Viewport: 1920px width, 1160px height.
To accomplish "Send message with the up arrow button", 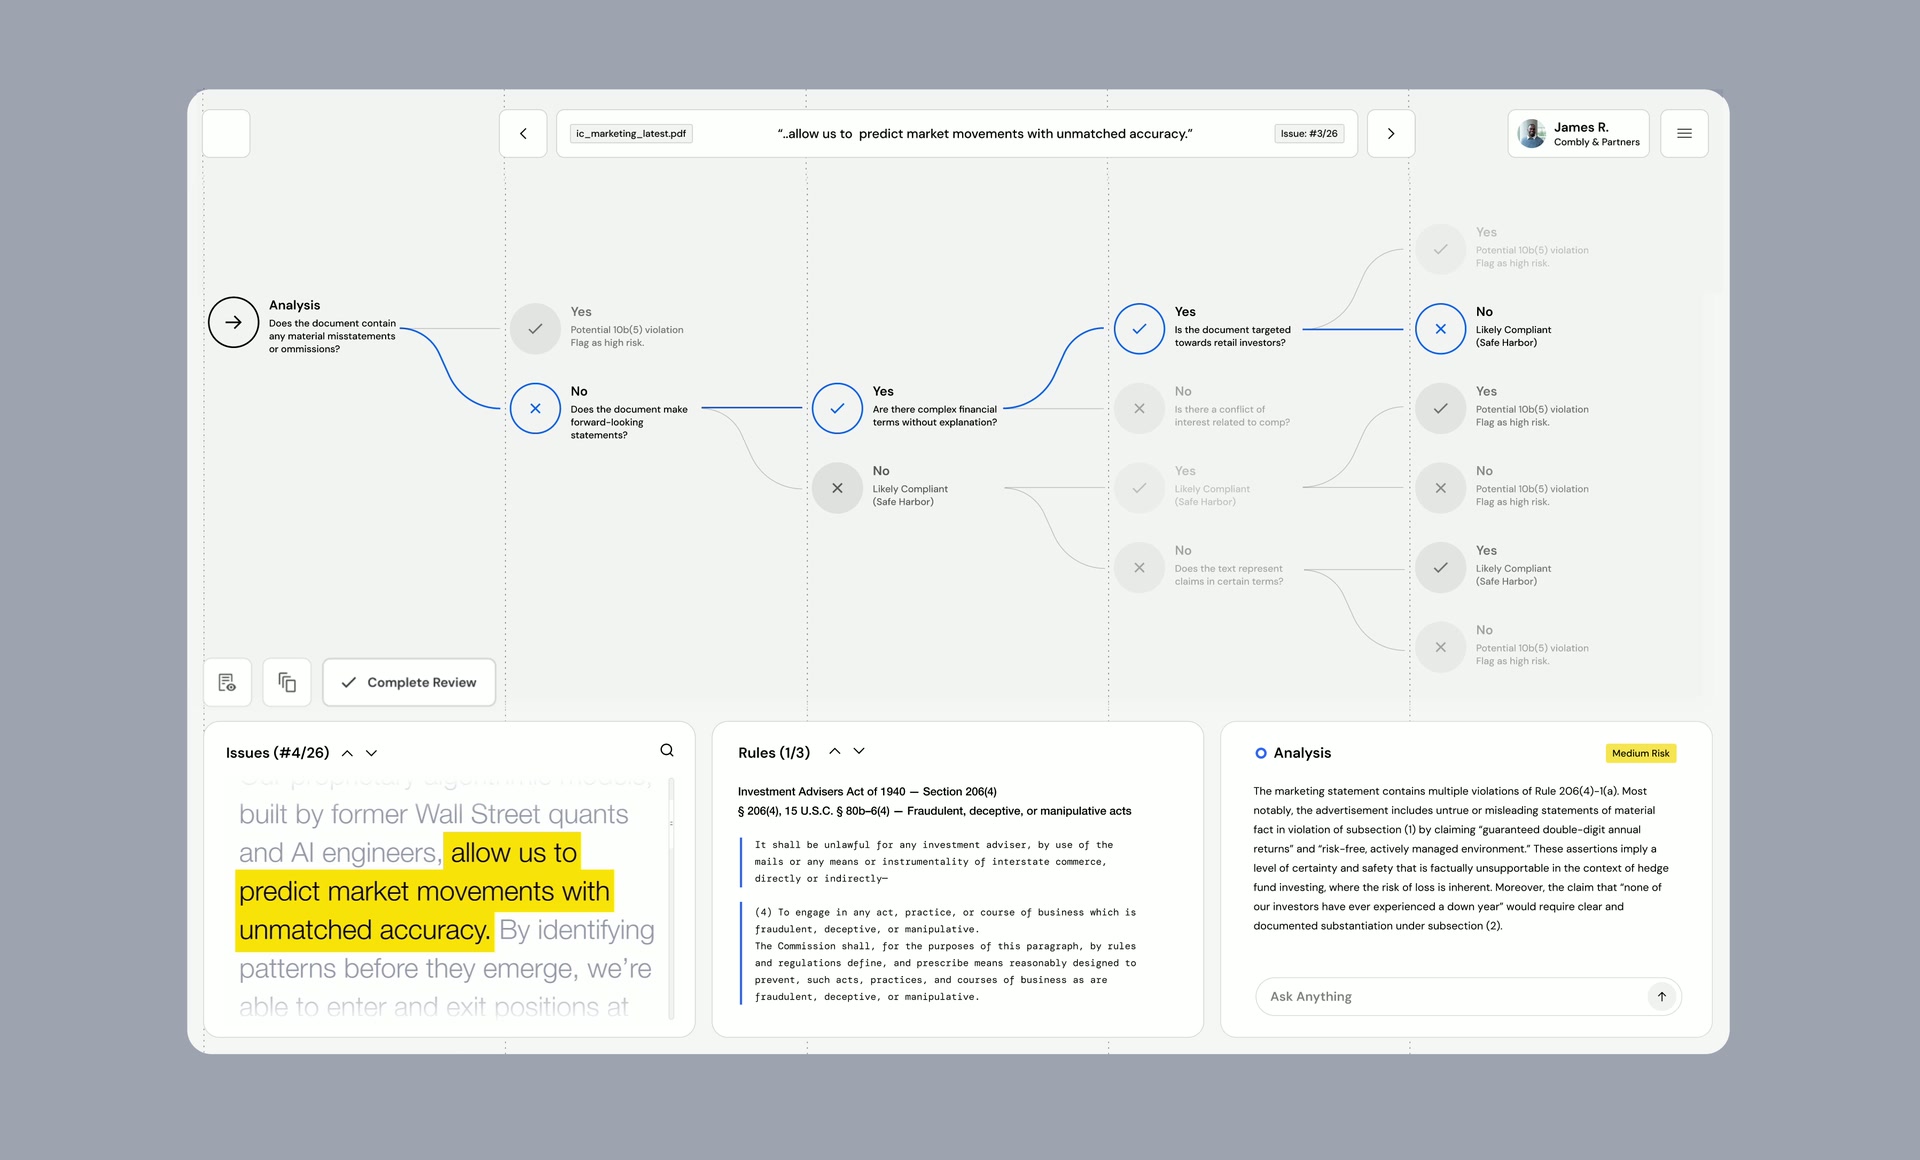I will tap(1661, 996).
